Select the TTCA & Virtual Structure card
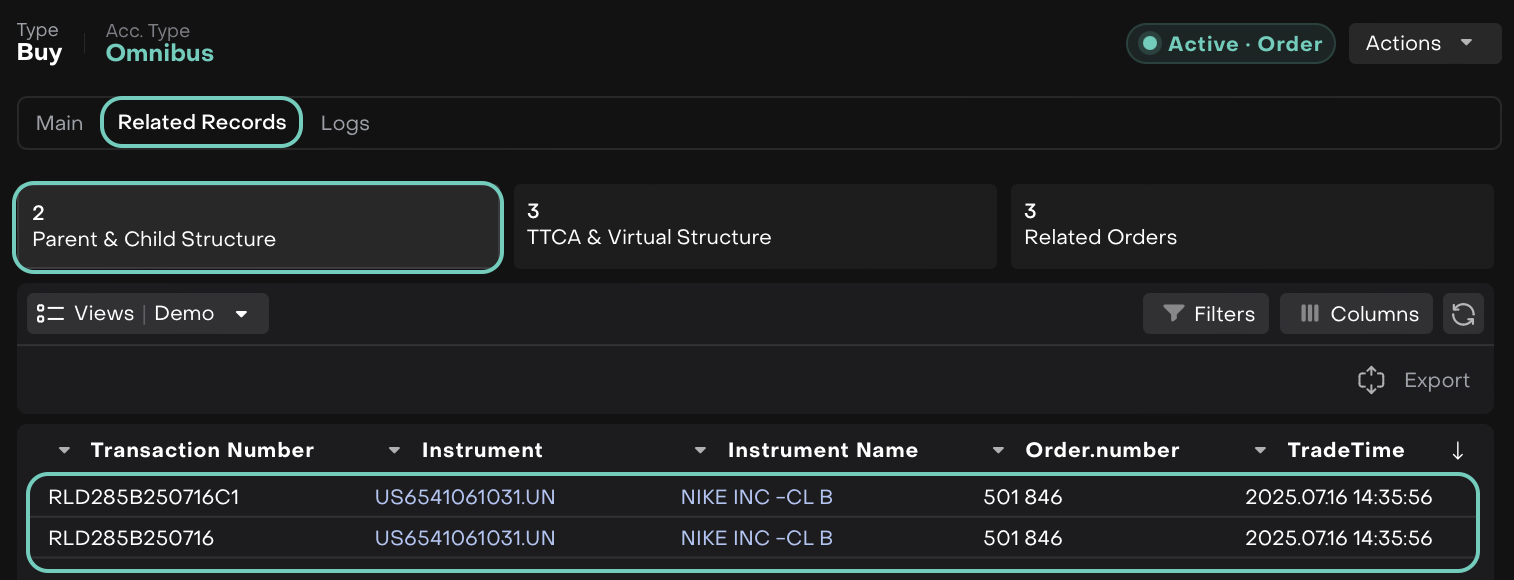The width and height of the screenshot is (1514, 580). pos(755,226)
